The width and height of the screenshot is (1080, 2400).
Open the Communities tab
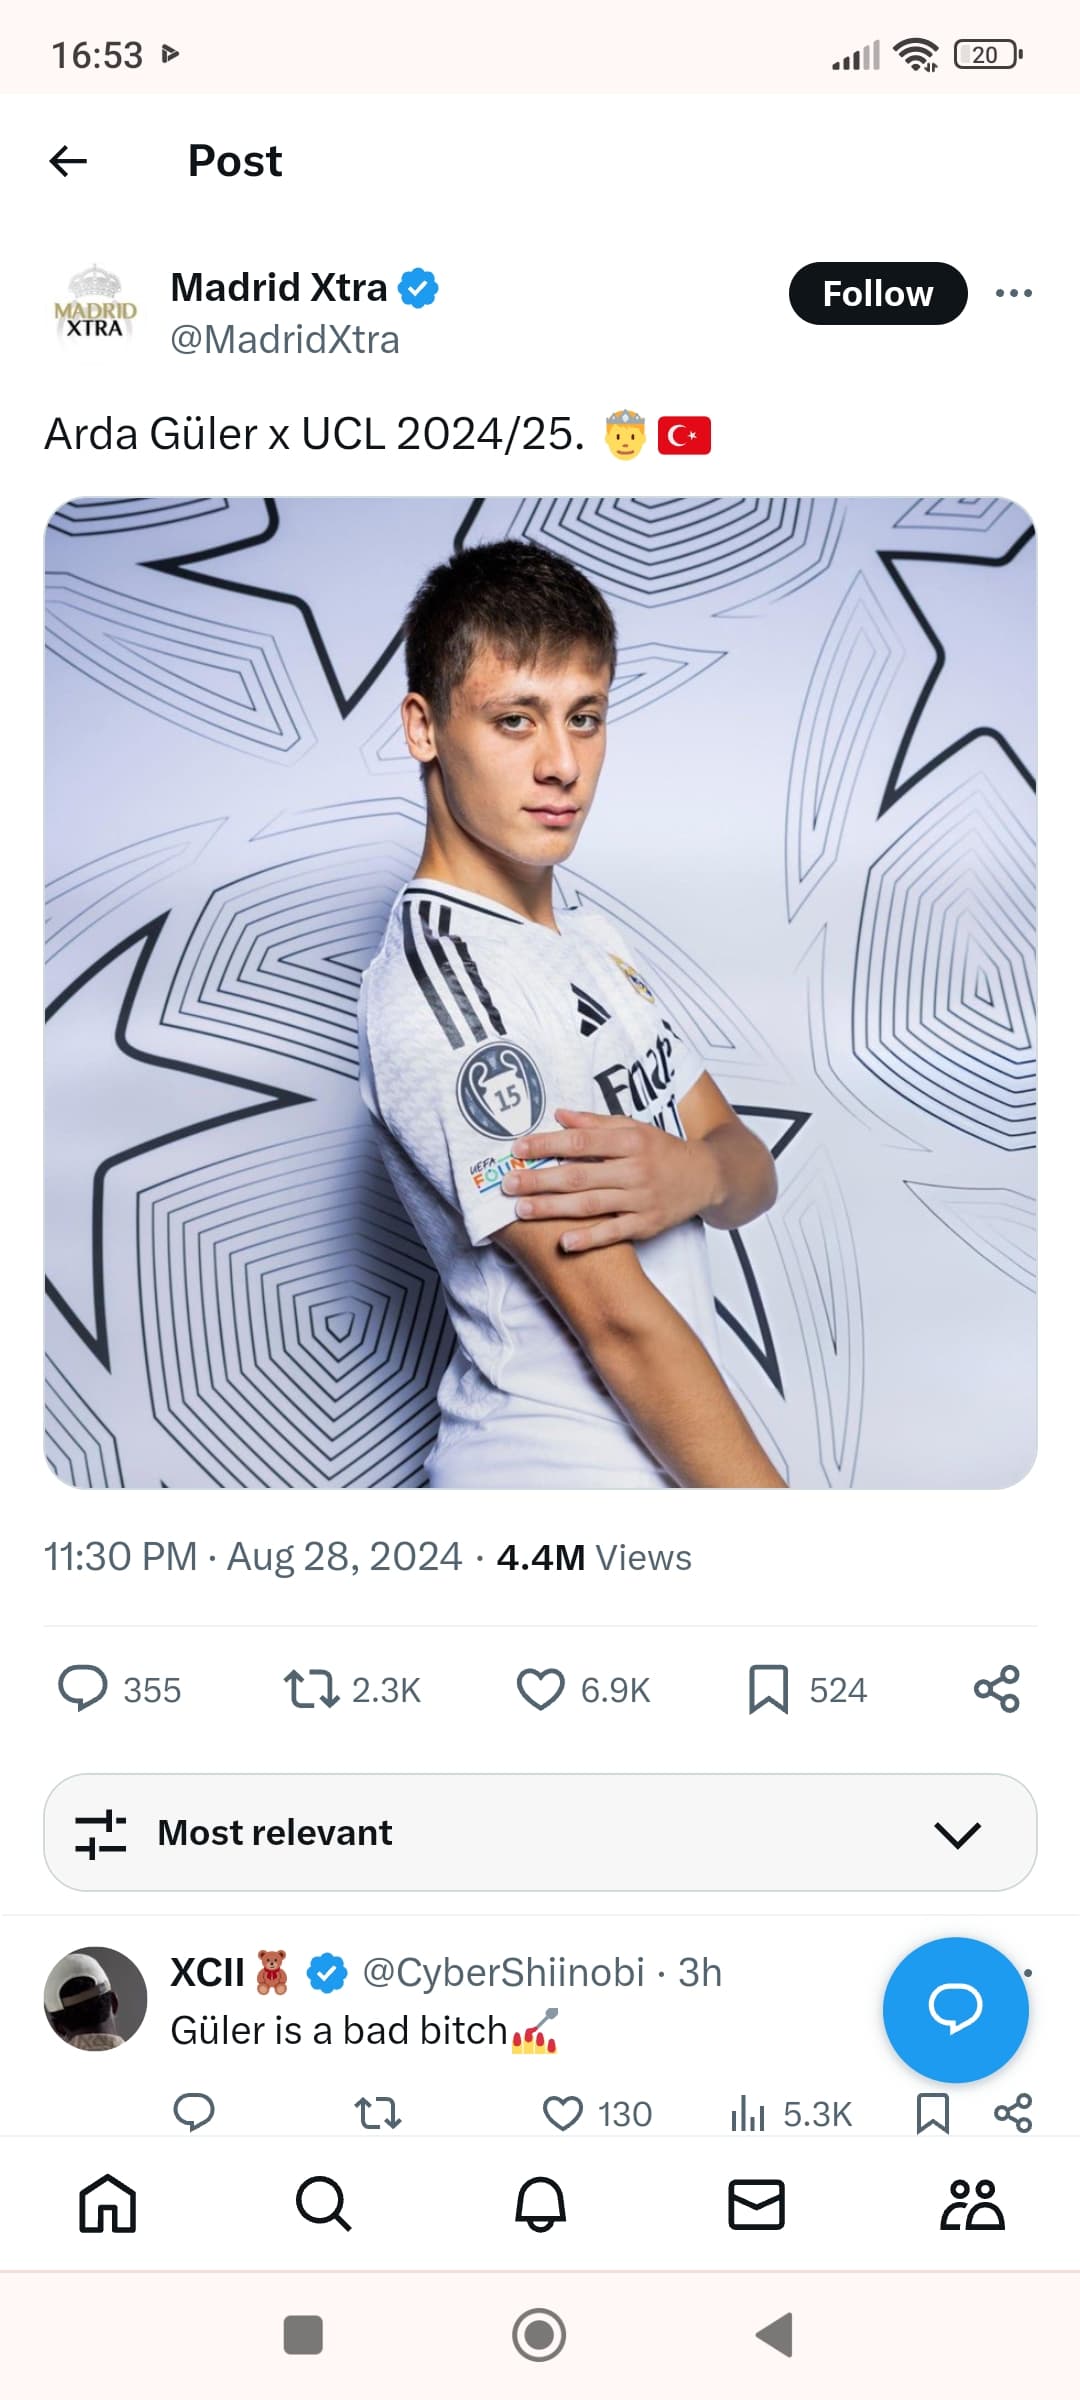(x=972, y=2204)
